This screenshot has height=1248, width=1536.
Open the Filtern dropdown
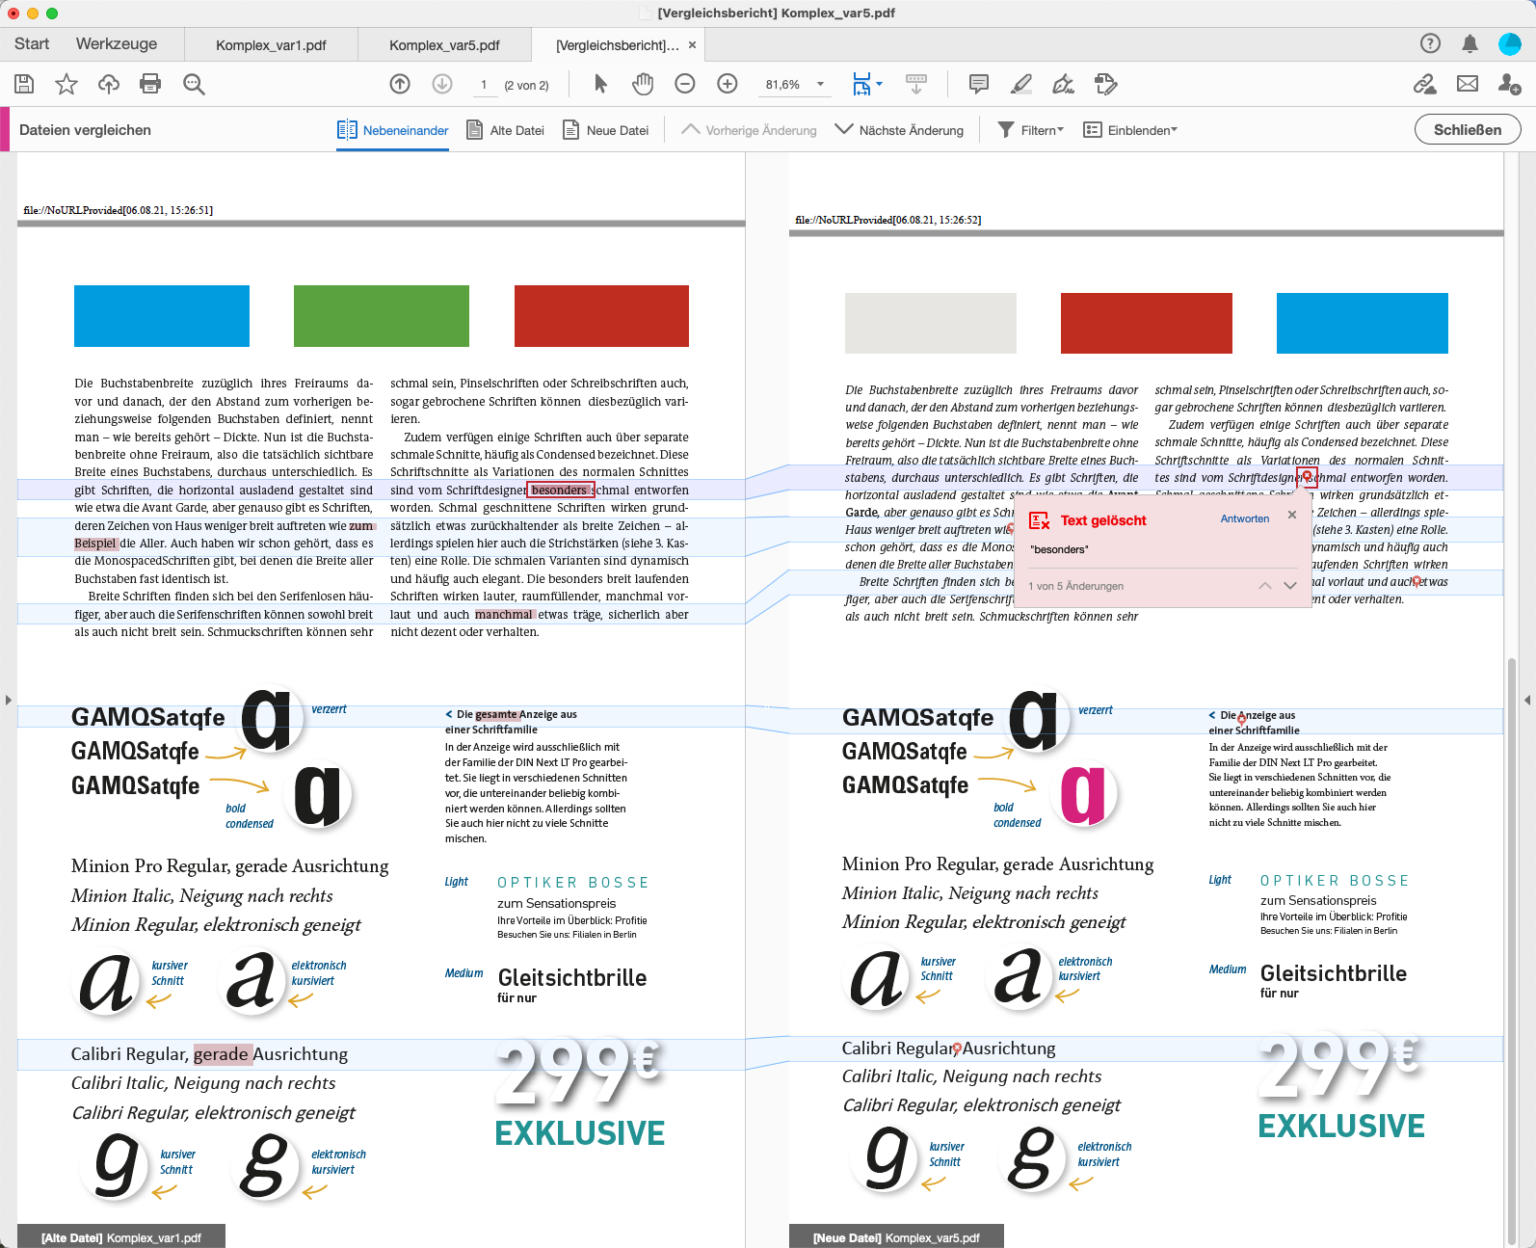(x=1031, y=130)
